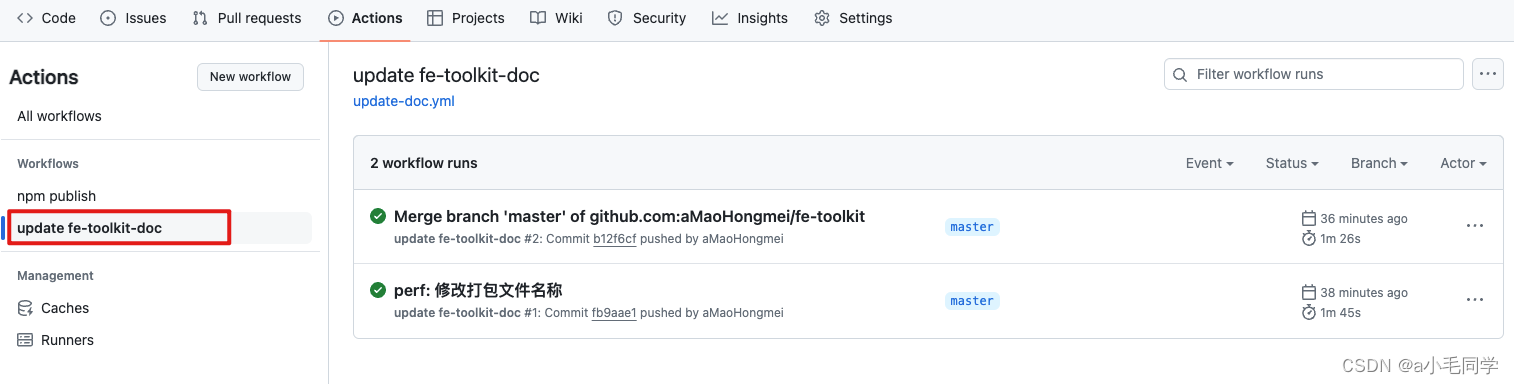The width and height of the screenshot is (1514, 384).
Task: Select the npm publish workflow
Action: point(57,196)
